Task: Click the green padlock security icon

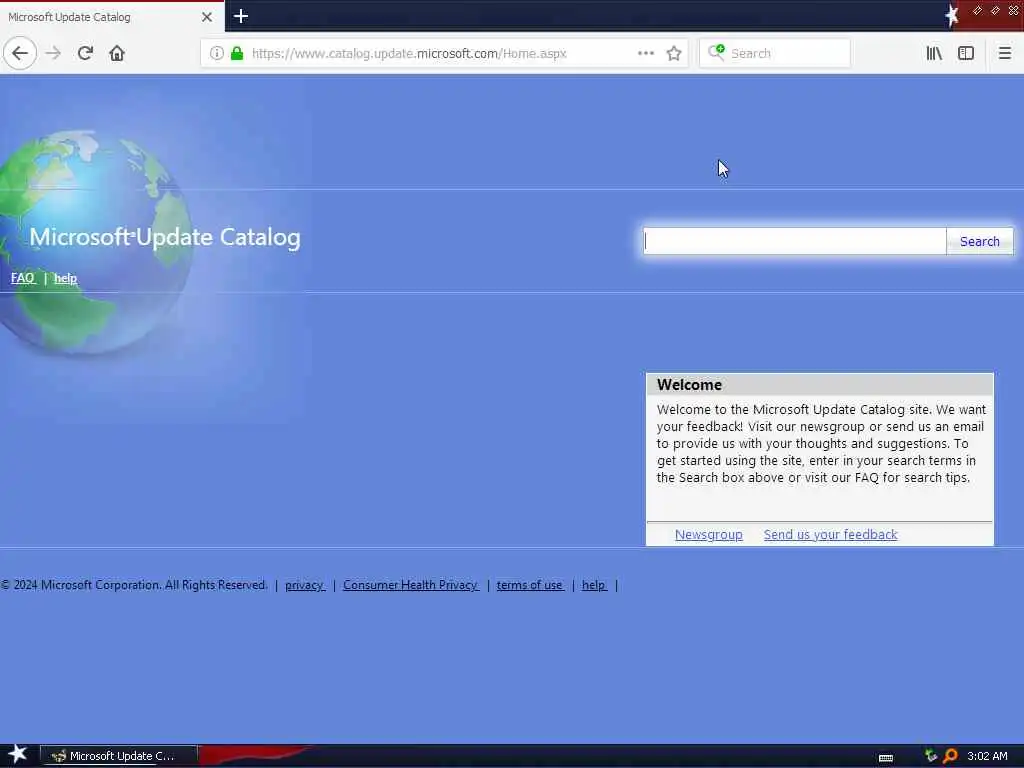Action: [237, 54]
